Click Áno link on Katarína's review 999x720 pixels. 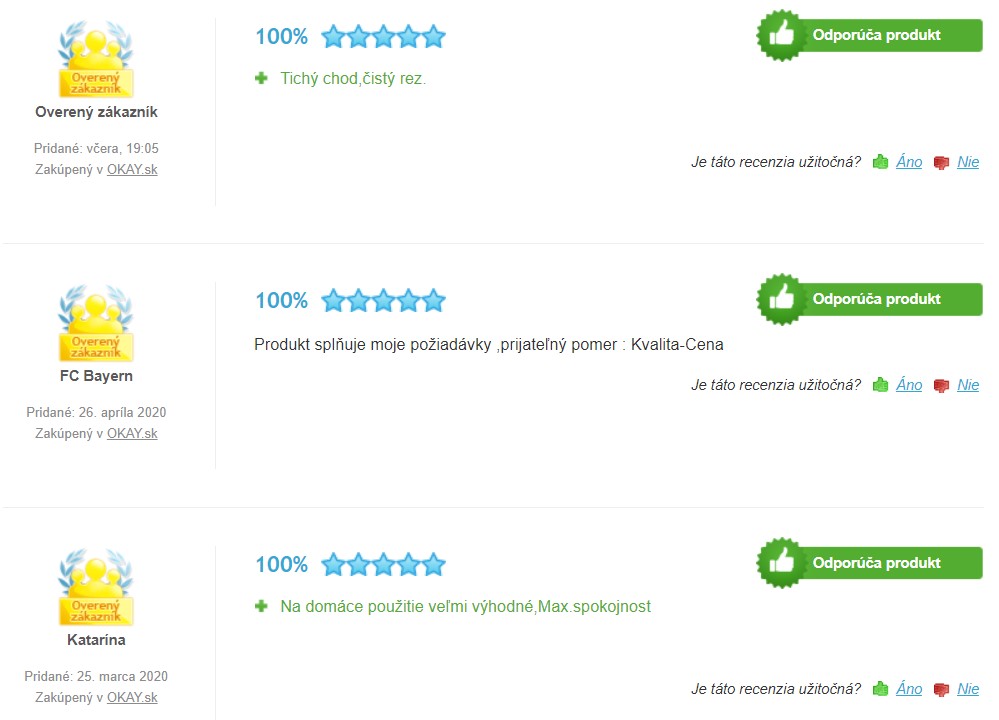pyautogui.click(x=909, y=689)
